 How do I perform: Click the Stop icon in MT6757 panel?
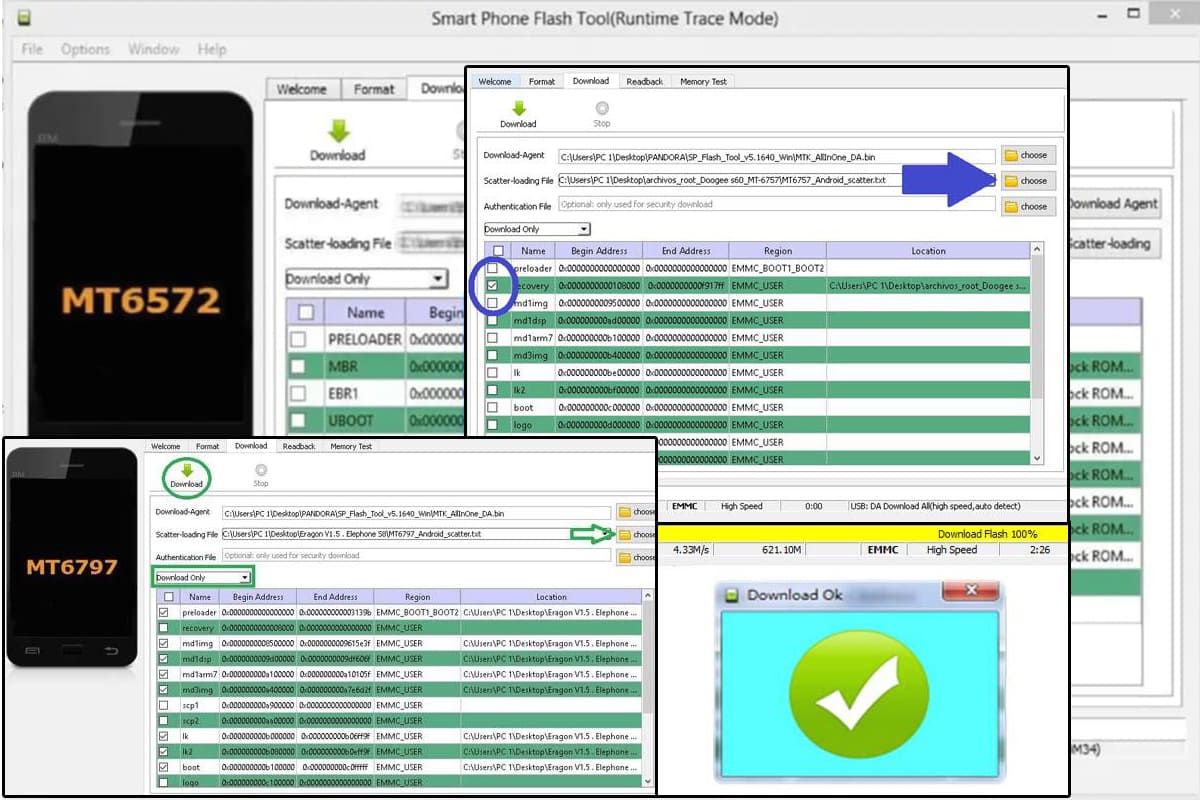point(601,108)
